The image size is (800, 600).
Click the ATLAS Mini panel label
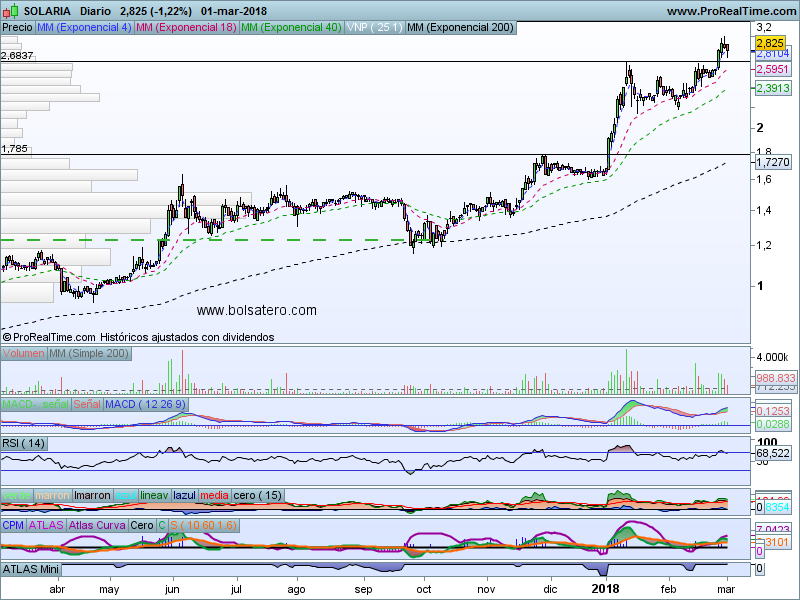tap(32, 569)
